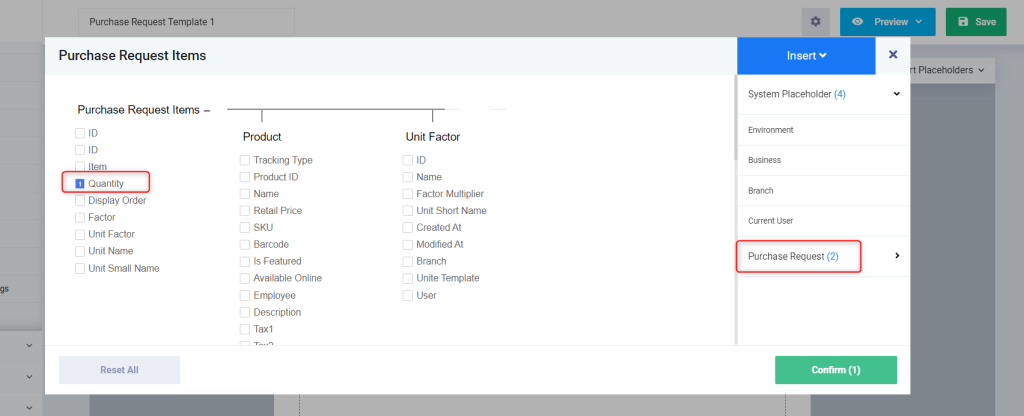Screen dimensions: 1024x416
Task: Check the Item checkbox
Action: click(x=80, y=167)
